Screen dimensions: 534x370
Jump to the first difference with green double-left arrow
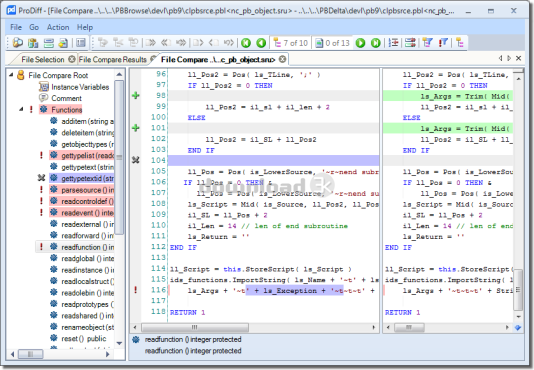(246, 43)
